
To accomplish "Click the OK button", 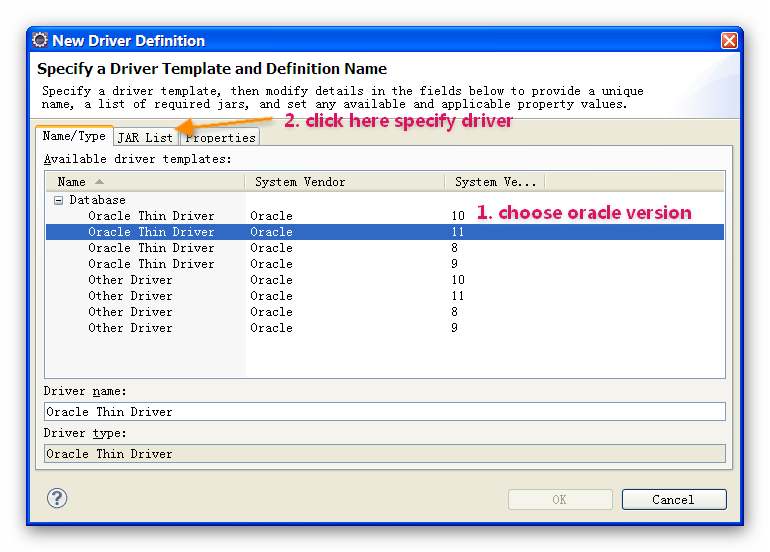I will pyautogui.click(x=560, y=499).
